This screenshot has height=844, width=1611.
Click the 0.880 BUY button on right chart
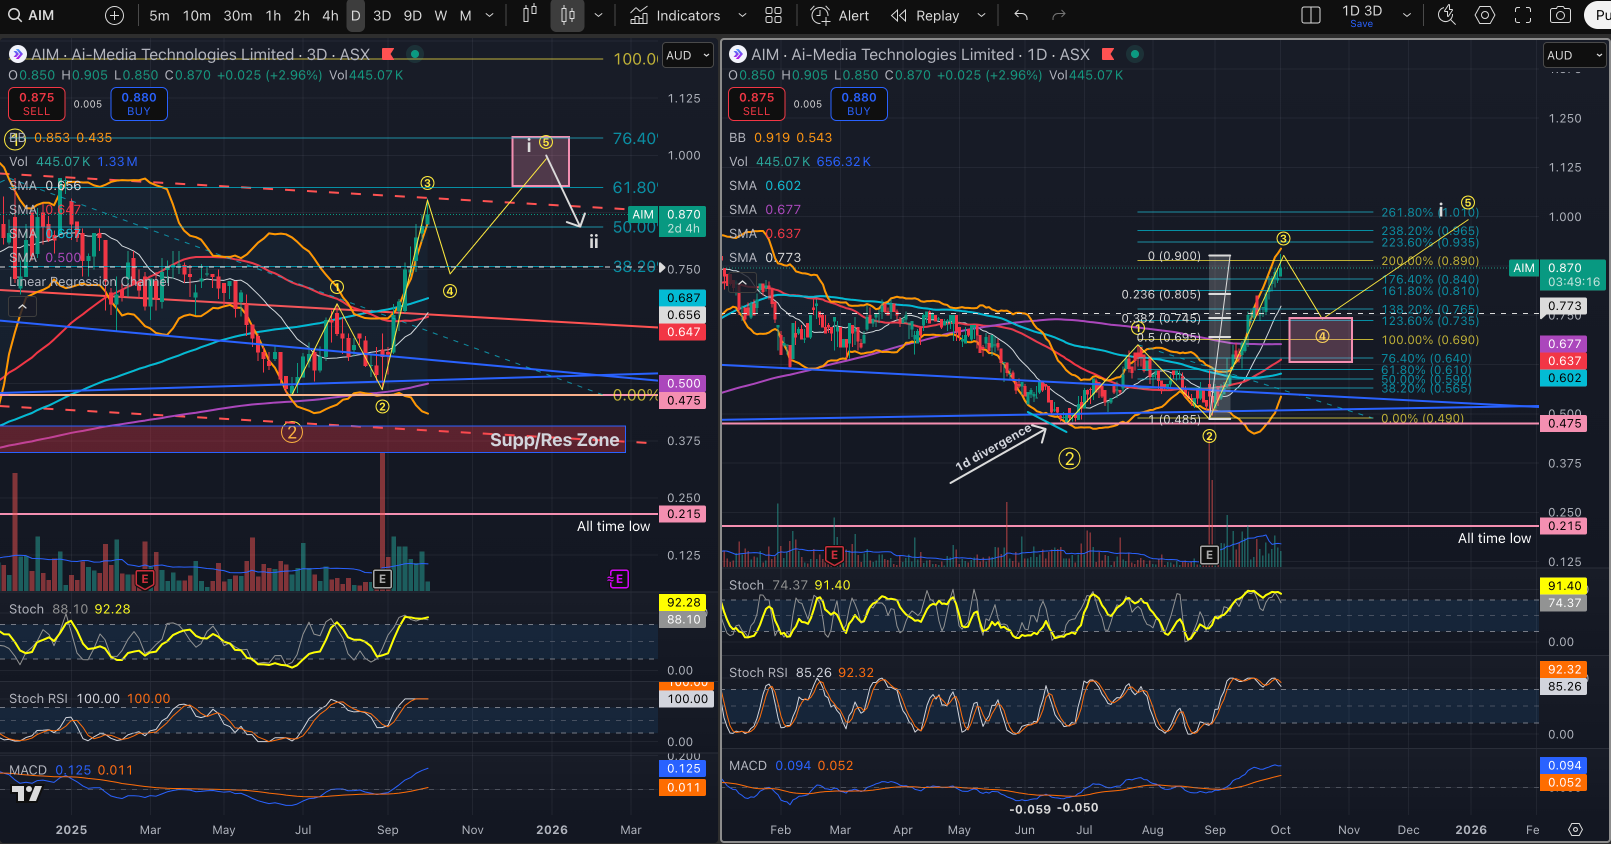[858, 104]
